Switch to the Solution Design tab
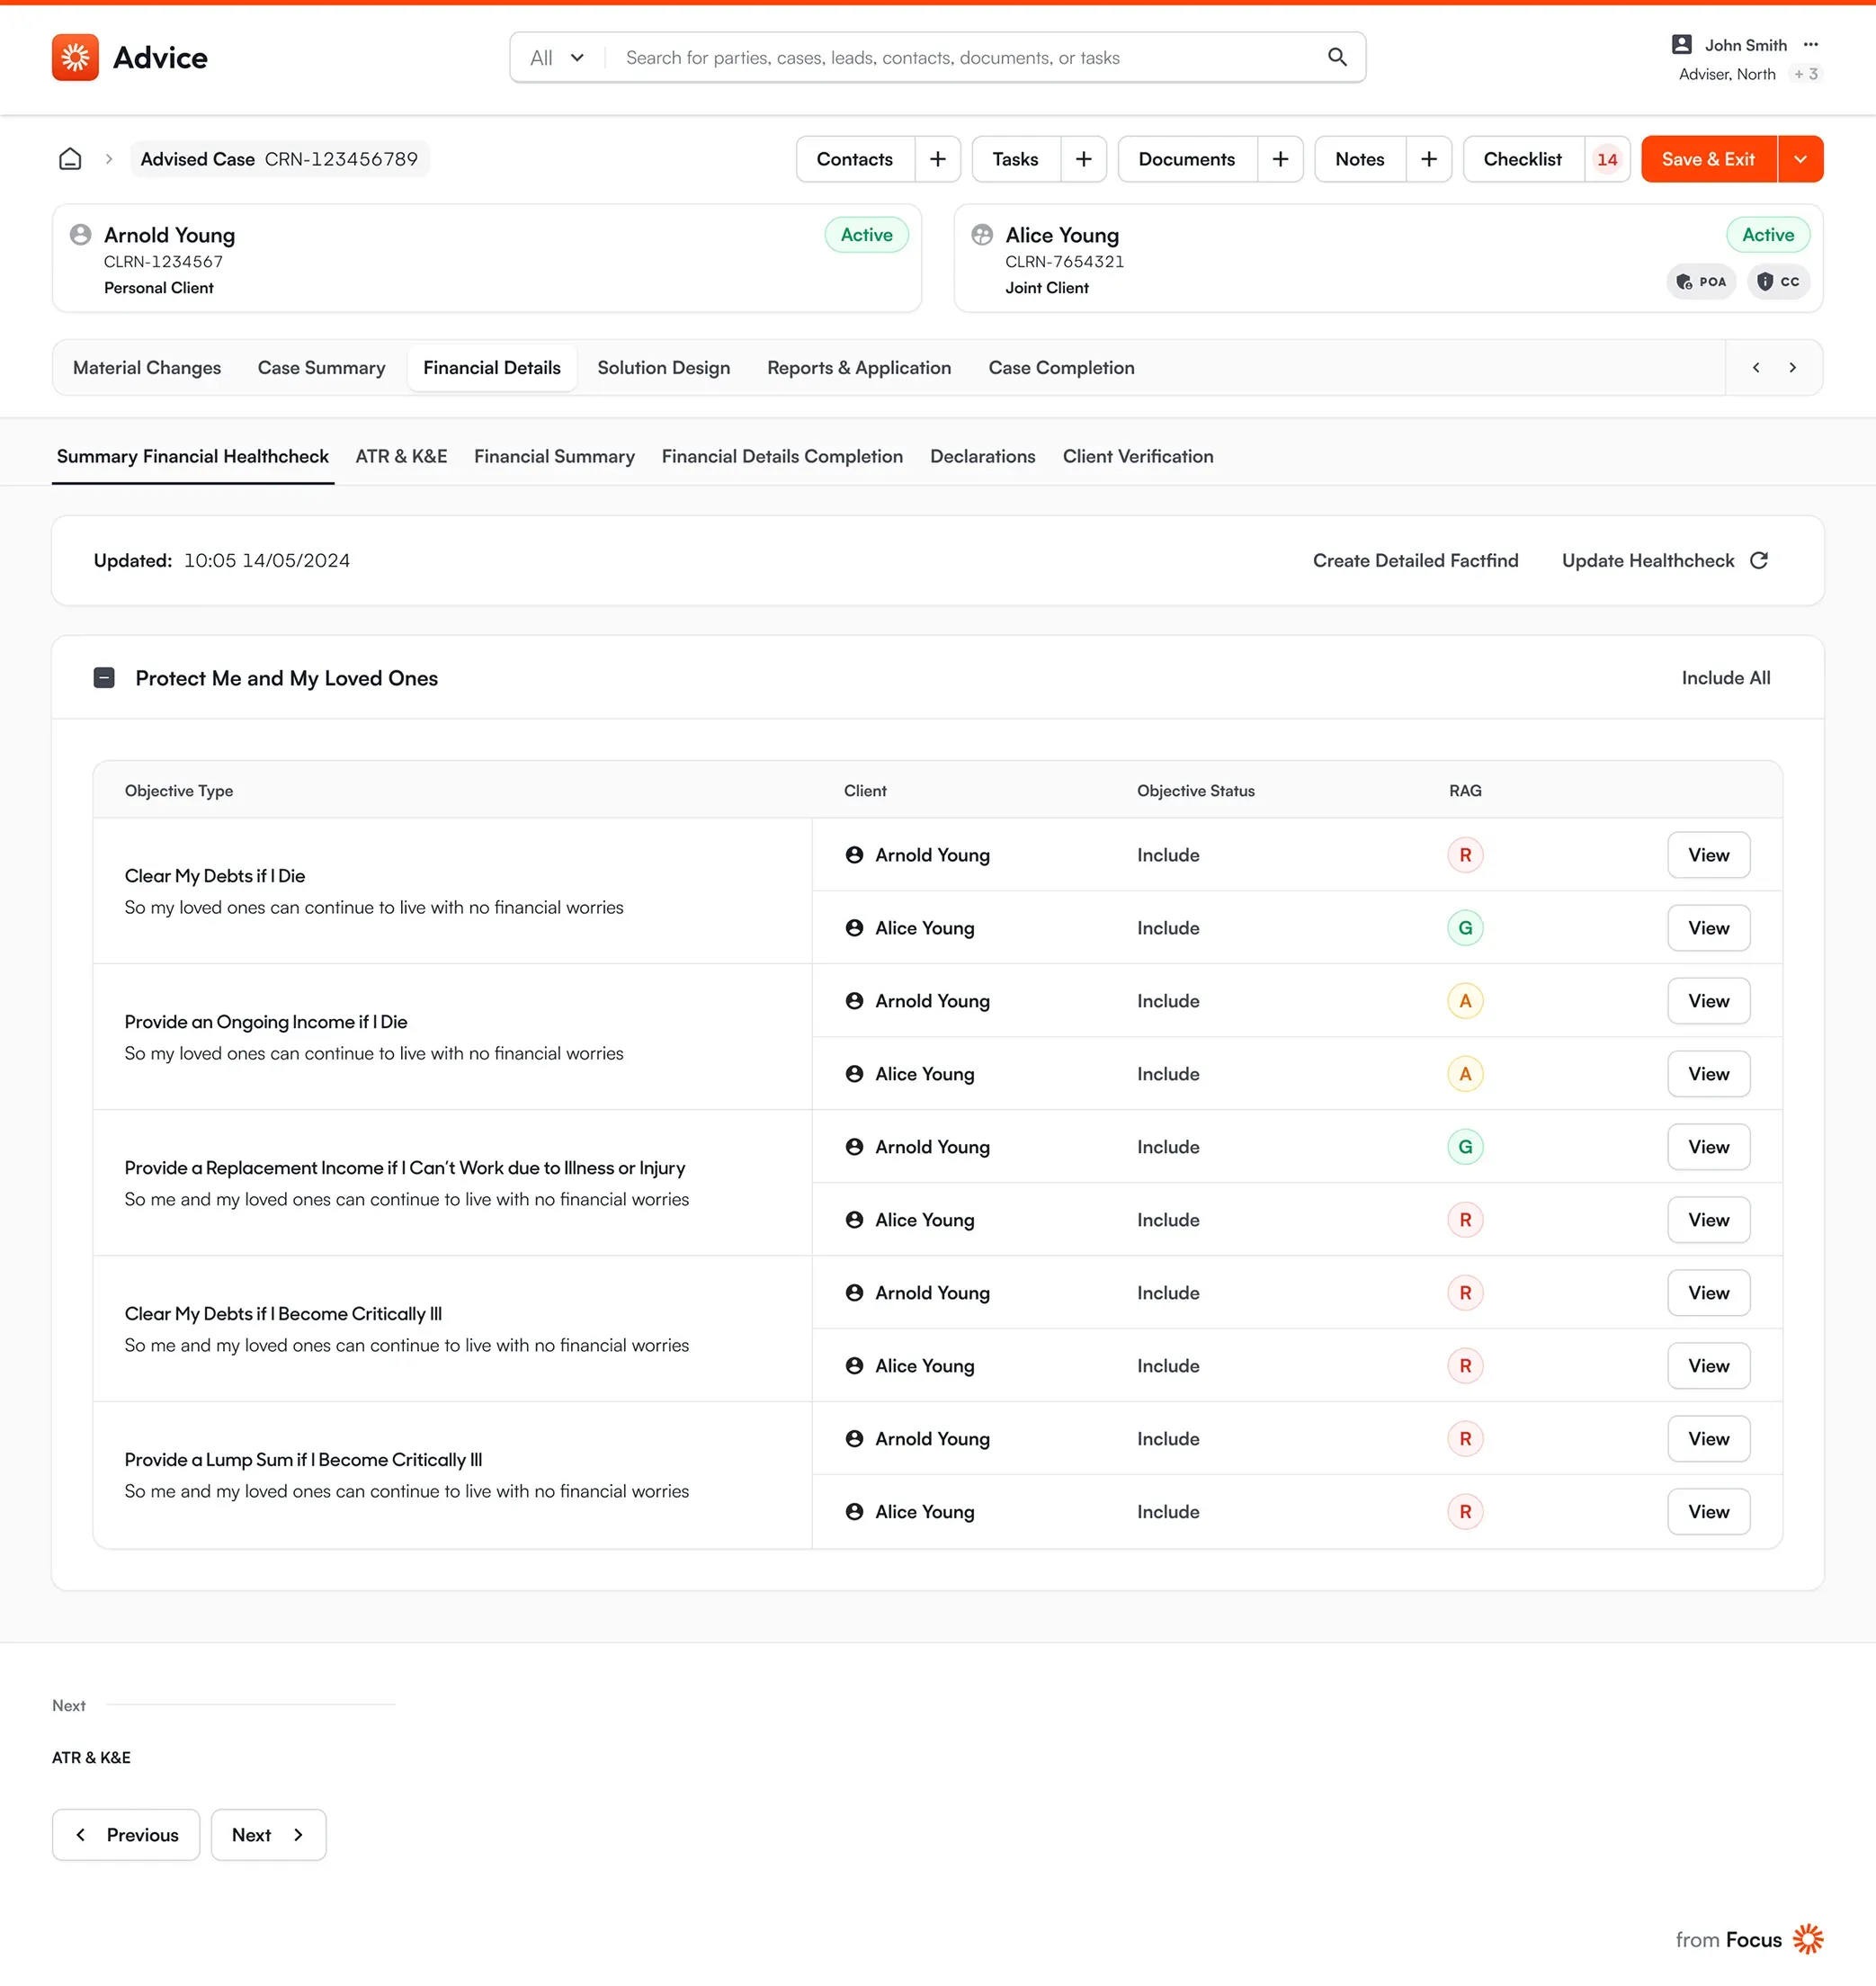Image resolution: width=1876 pixels, height=1986 pixels. point(664,368)
